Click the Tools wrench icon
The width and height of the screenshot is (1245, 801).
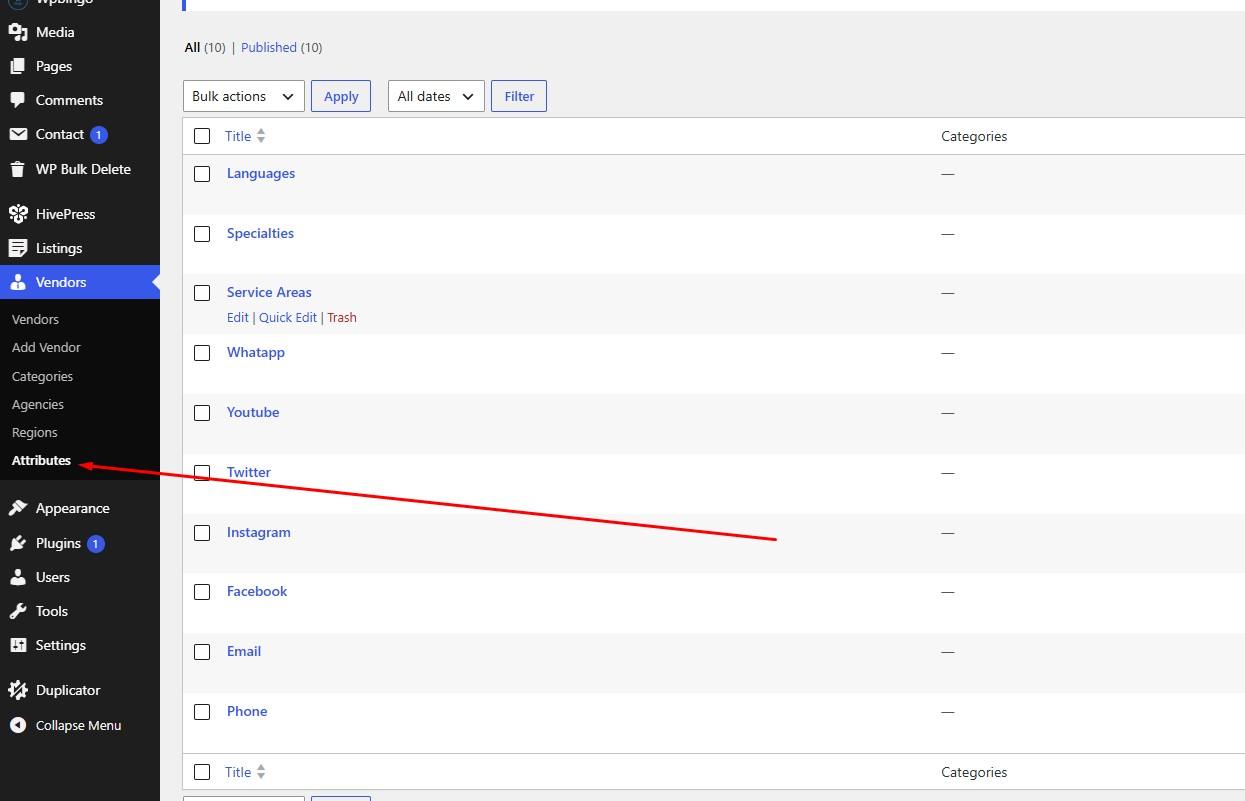pyautogui.click(x=18, y=611)
